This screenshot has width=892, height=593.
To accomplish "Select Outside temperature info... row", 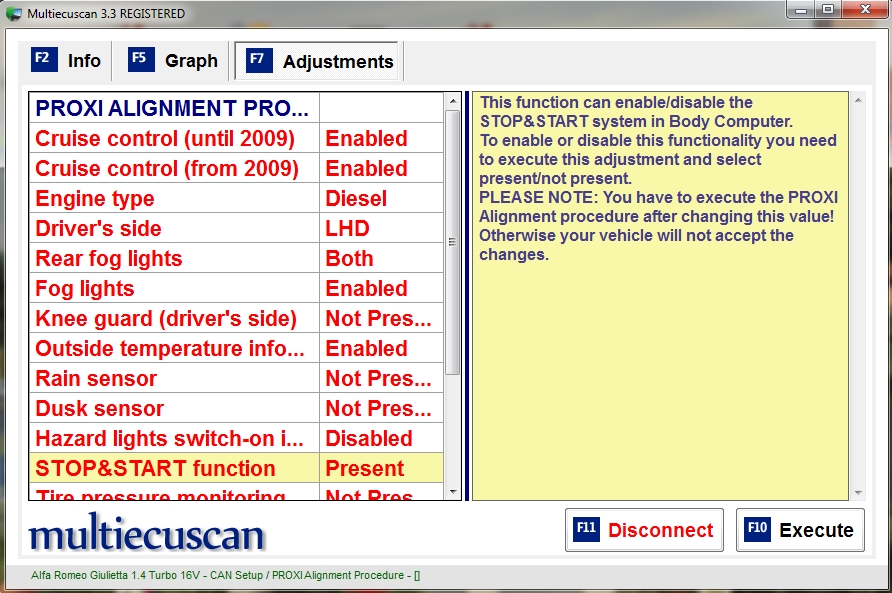I will point(236,348).
